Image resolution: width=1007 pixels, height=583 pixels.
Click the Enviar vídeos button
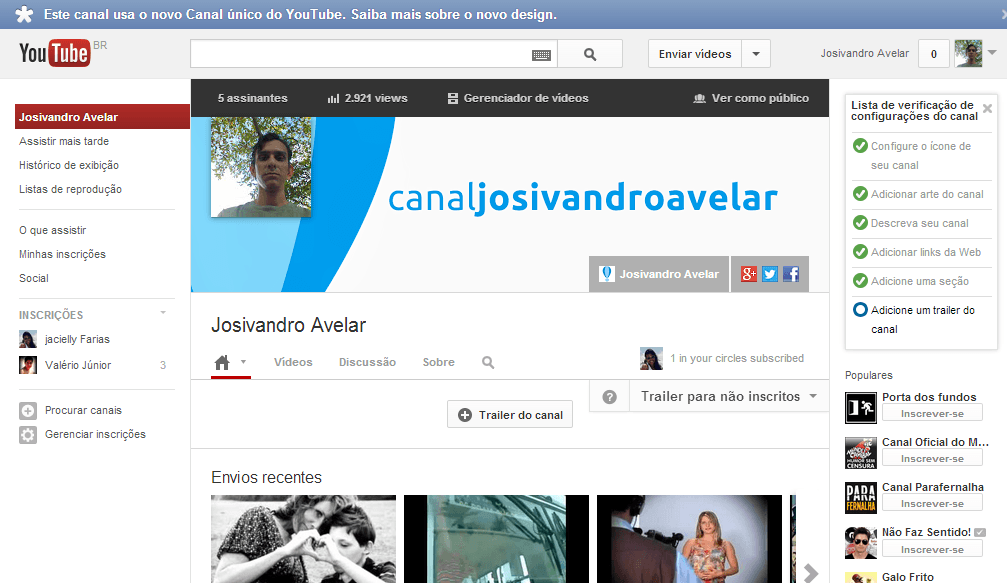point(695,54)
